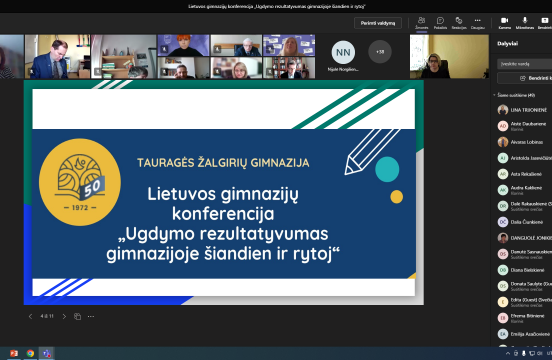Click the Bendrinti share screen icon
The image size is (552, 360).
point(544,23)
